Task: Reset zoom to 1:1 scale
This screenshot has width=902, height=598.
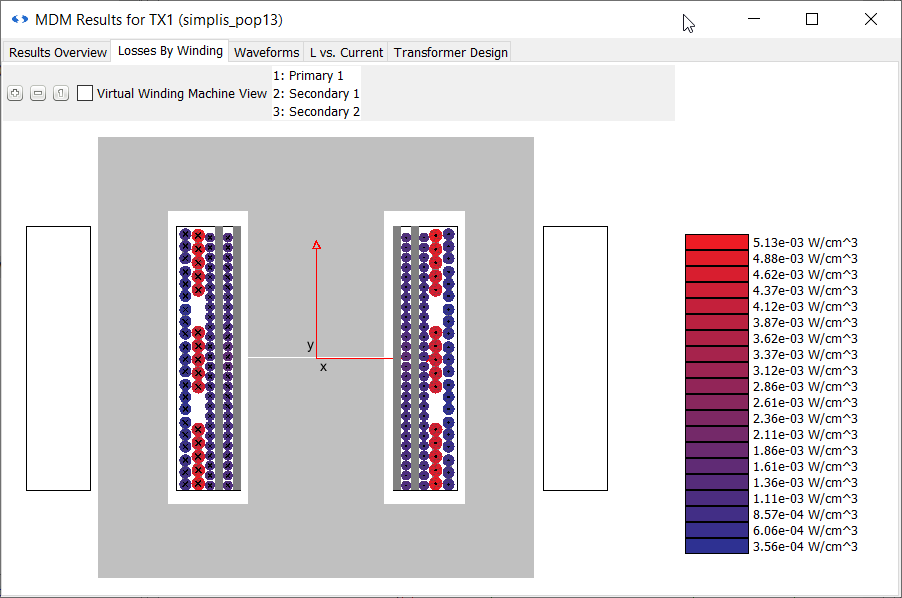Action: click(61, 93)
